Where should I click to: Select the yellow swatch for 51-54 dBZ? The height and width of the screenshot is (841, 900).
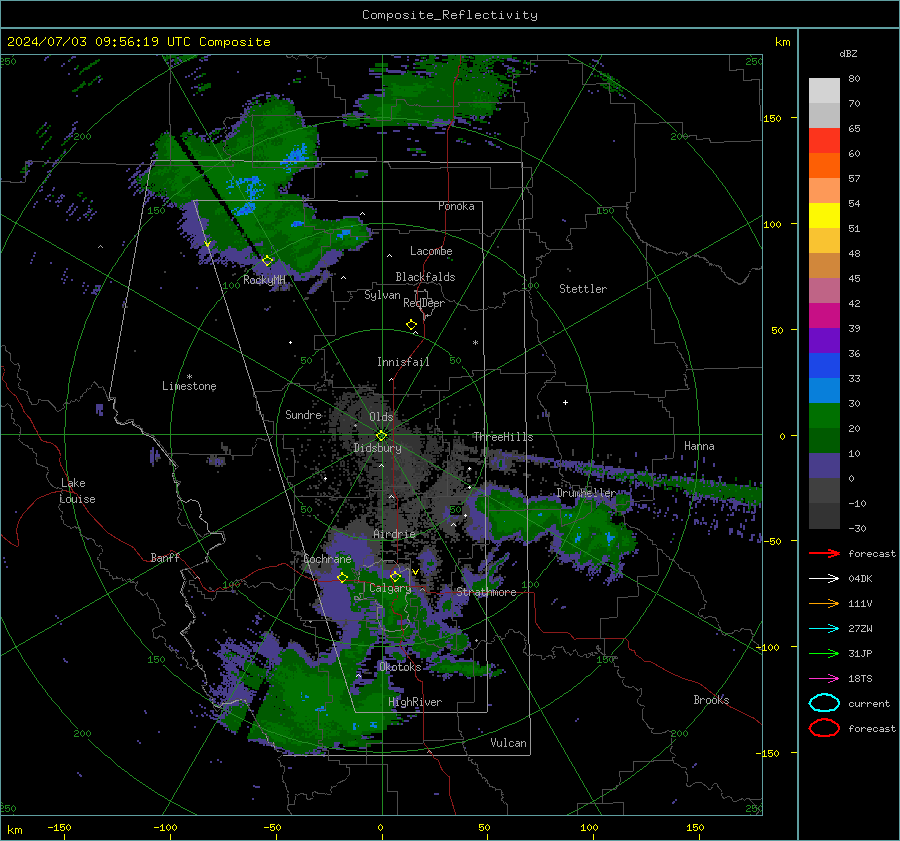pyautogui.click(x=824, y=215)
